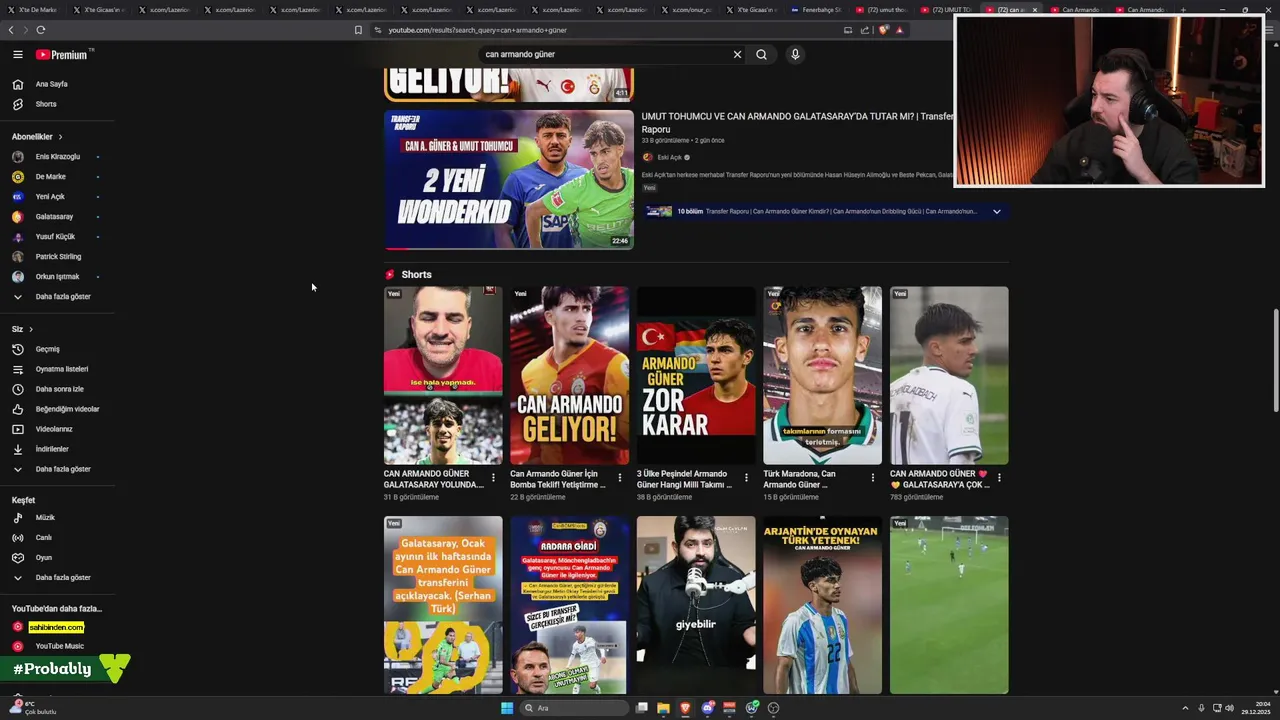The image size is (1280, 720).
Task: Open the Yusuf Küçük subscription channel
Action: [x=58, y=237]
